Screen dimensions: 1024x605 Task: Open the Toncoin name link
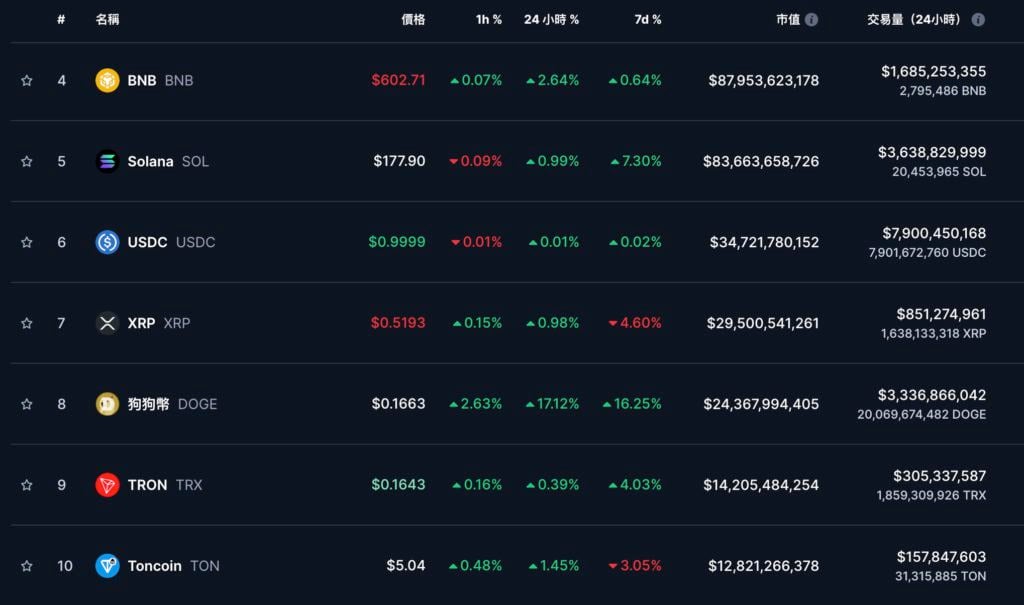click(154, 566)
